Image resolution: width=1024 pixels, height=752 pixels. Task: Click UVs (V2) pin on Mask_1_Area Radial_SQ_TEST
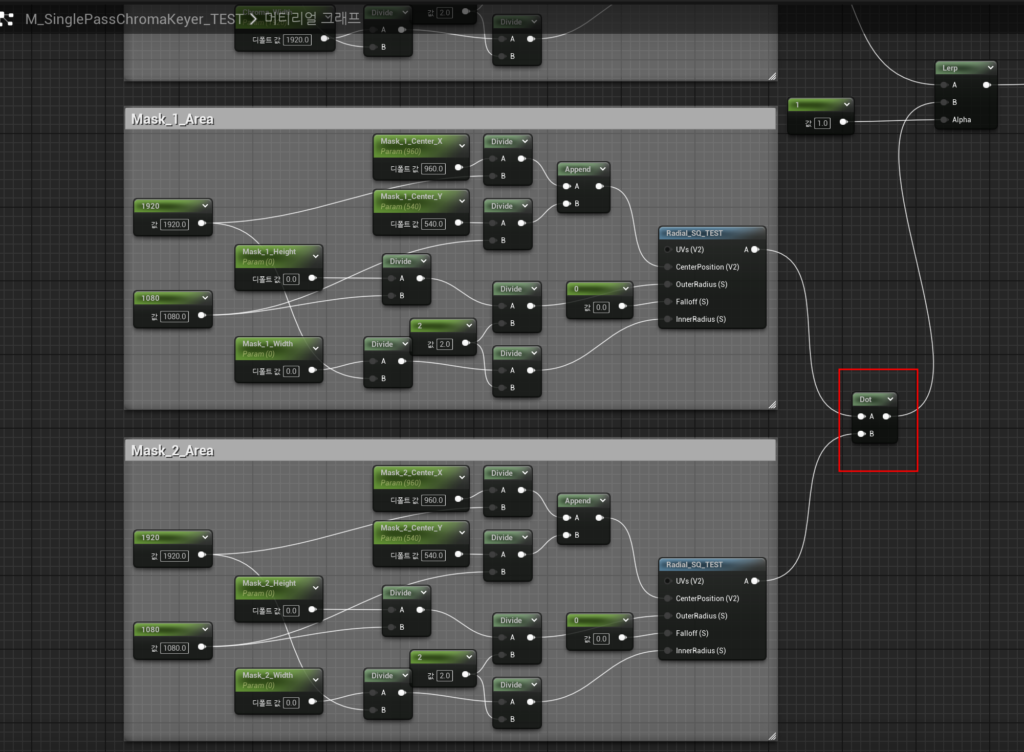tap(667, 249)
